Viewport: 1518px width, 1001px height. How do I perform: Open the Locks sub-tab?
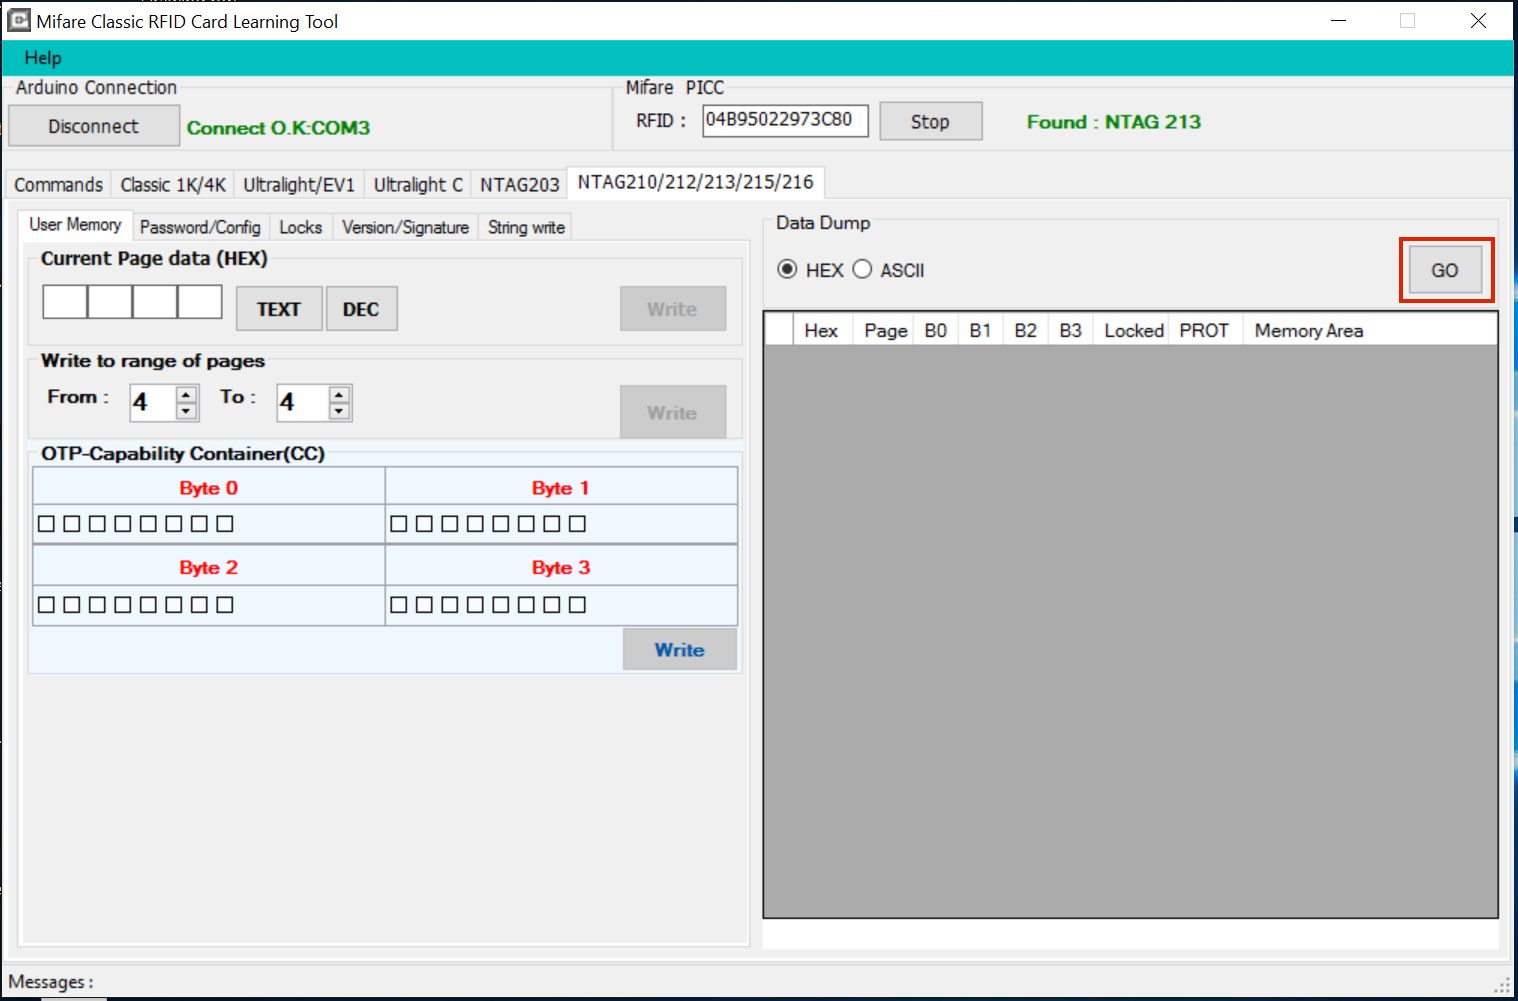(300, 227)
